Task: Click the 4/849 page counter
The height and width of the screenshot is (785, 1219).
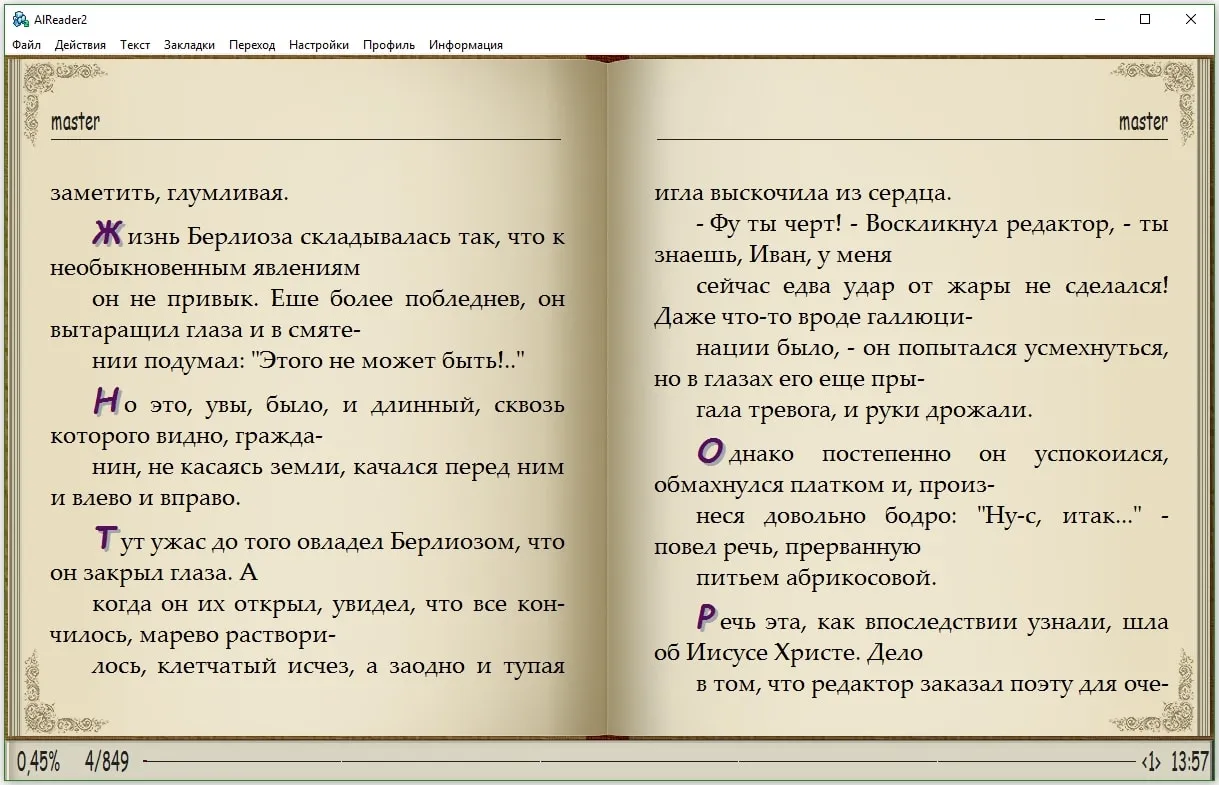Action: click(x=107, y=762)
